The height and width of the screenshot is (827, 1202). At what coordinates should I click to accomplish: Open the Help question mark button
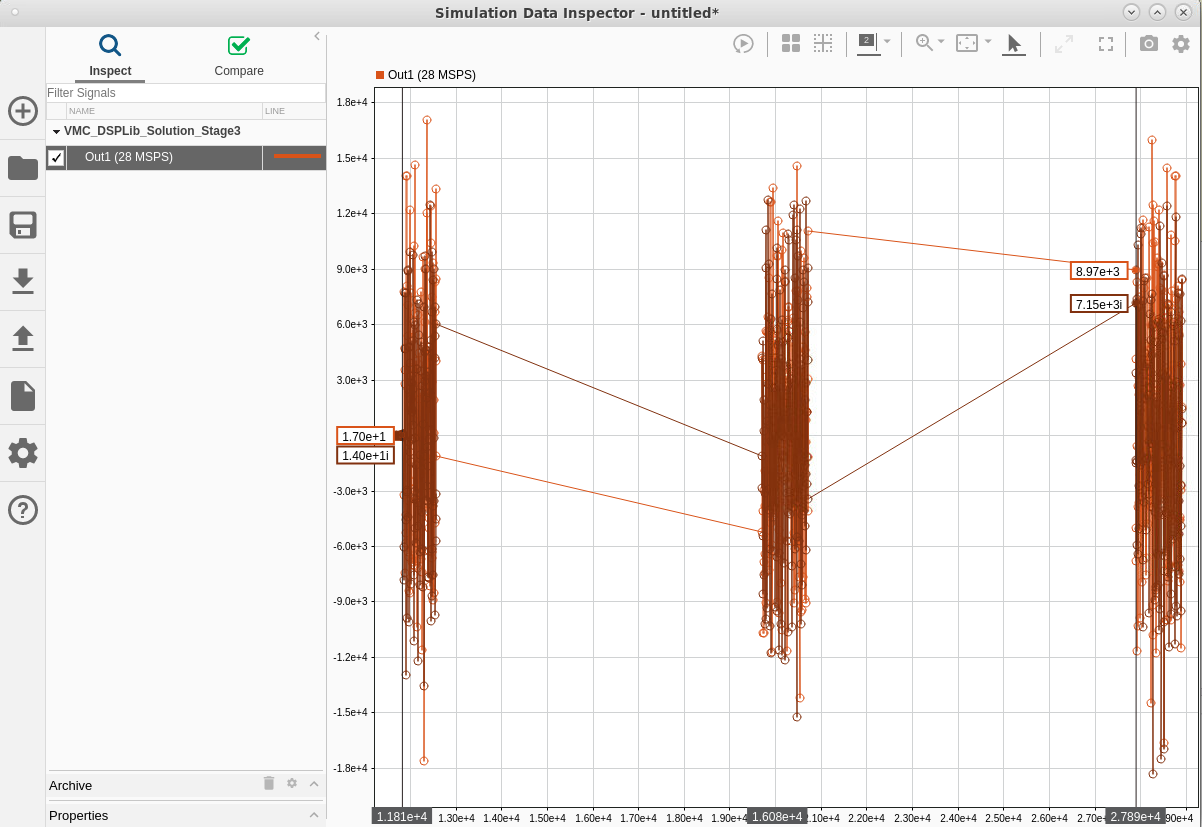coord(23,510)
